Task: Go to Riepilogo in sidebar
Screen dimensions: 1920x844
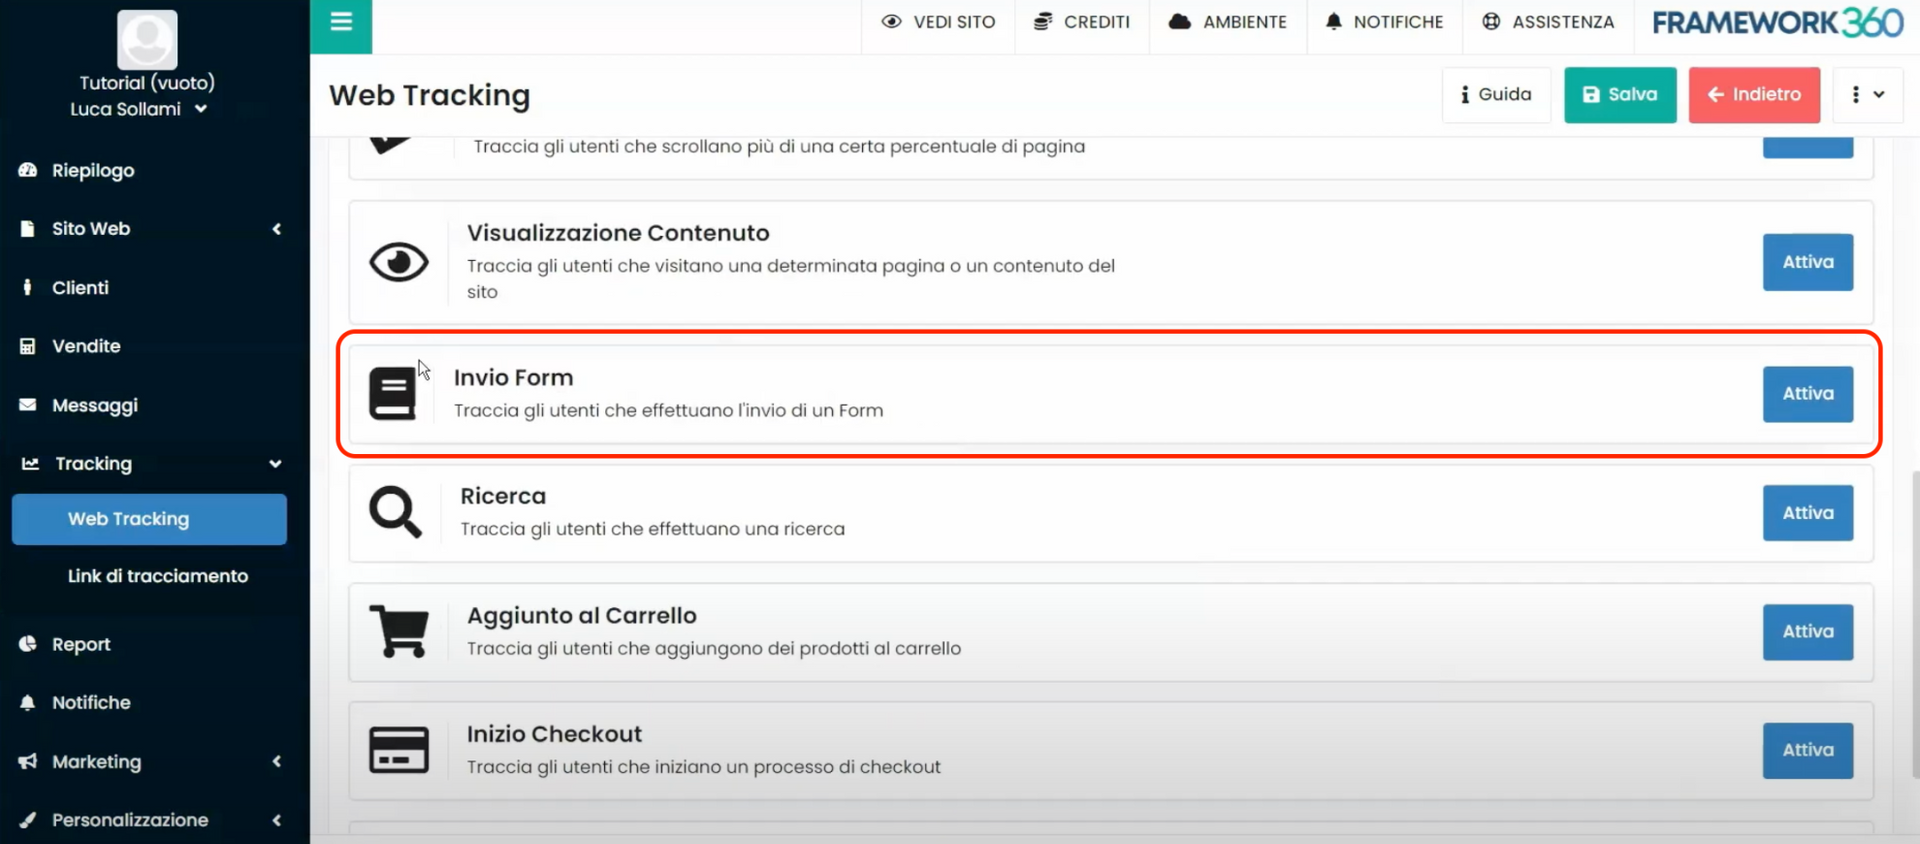Action: tap(93, 171)
